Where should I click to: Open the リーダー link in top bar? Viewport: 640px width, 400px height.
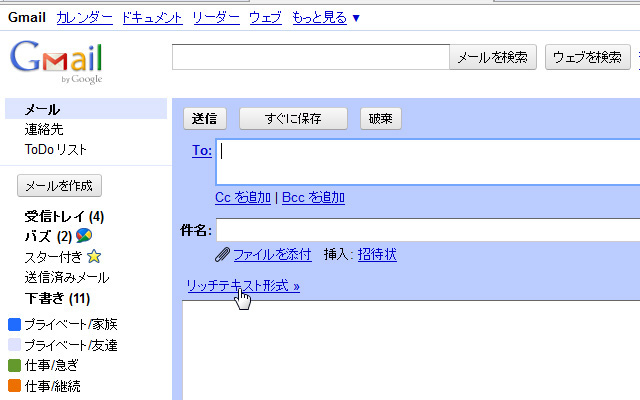pyautogui.click(x=216, y=18)
